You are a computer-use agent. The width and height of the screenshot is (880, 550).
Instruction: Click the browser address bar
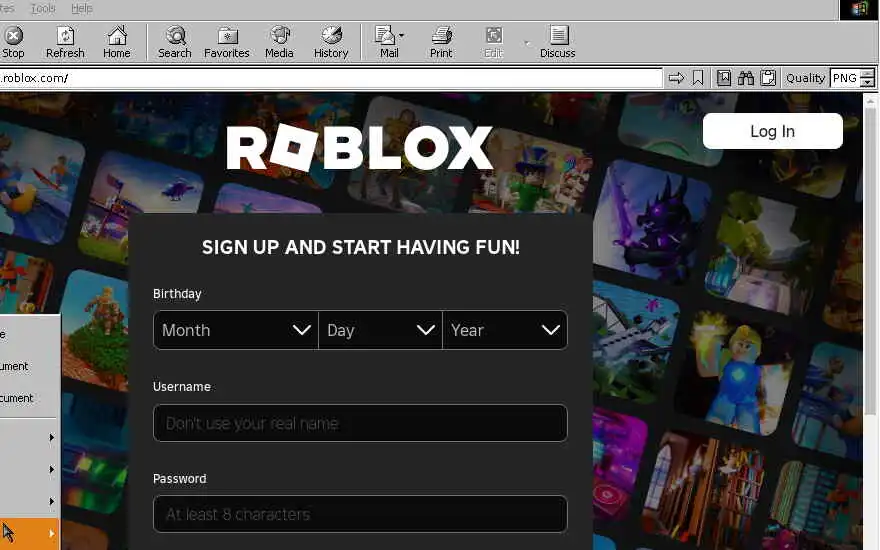click(x=331, y=78)
